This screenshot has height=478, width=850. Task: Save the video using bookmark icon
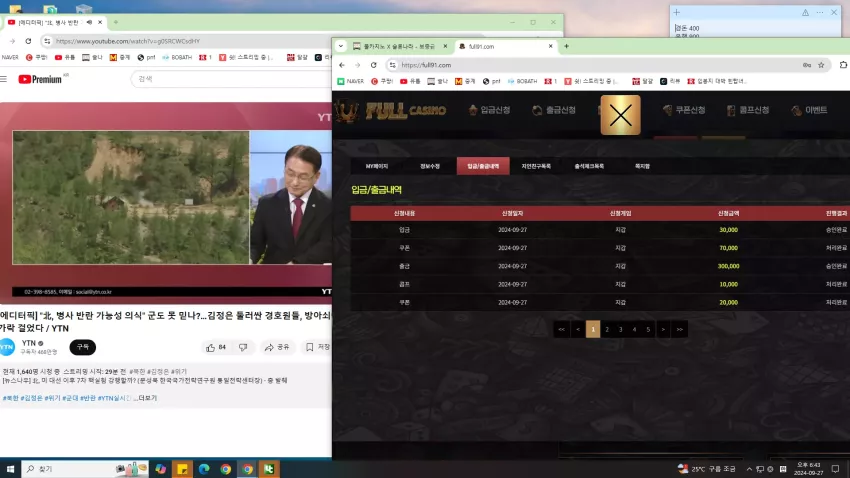pos(310,347)
